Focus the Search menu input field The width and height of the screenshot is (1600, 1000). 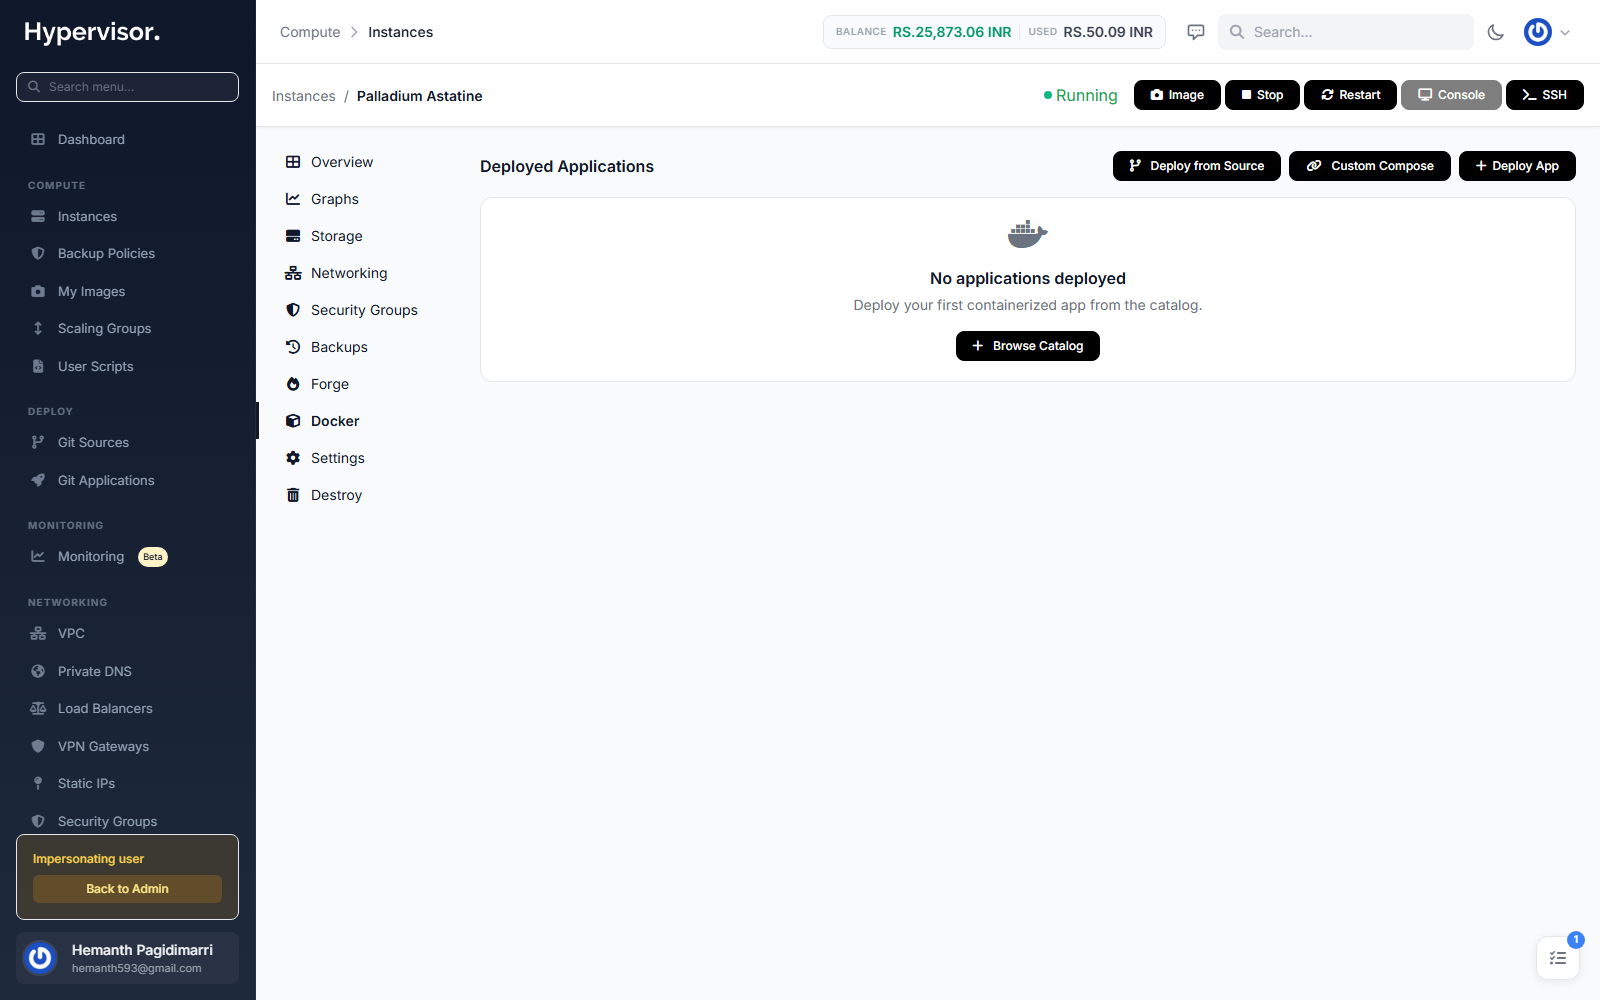pos(127,87)
